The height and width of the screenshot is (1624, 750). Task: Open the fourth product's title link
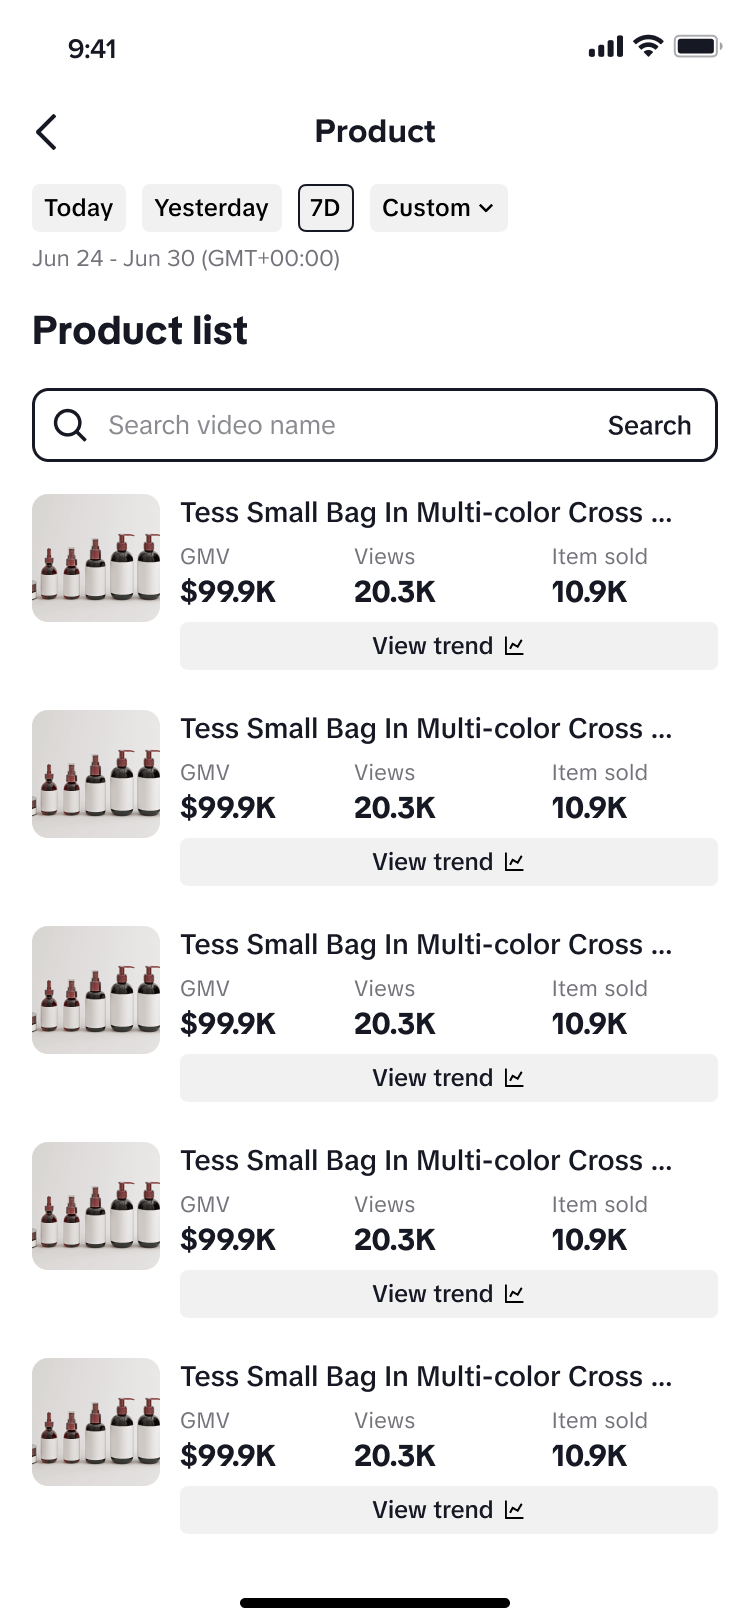point(426,1161)
